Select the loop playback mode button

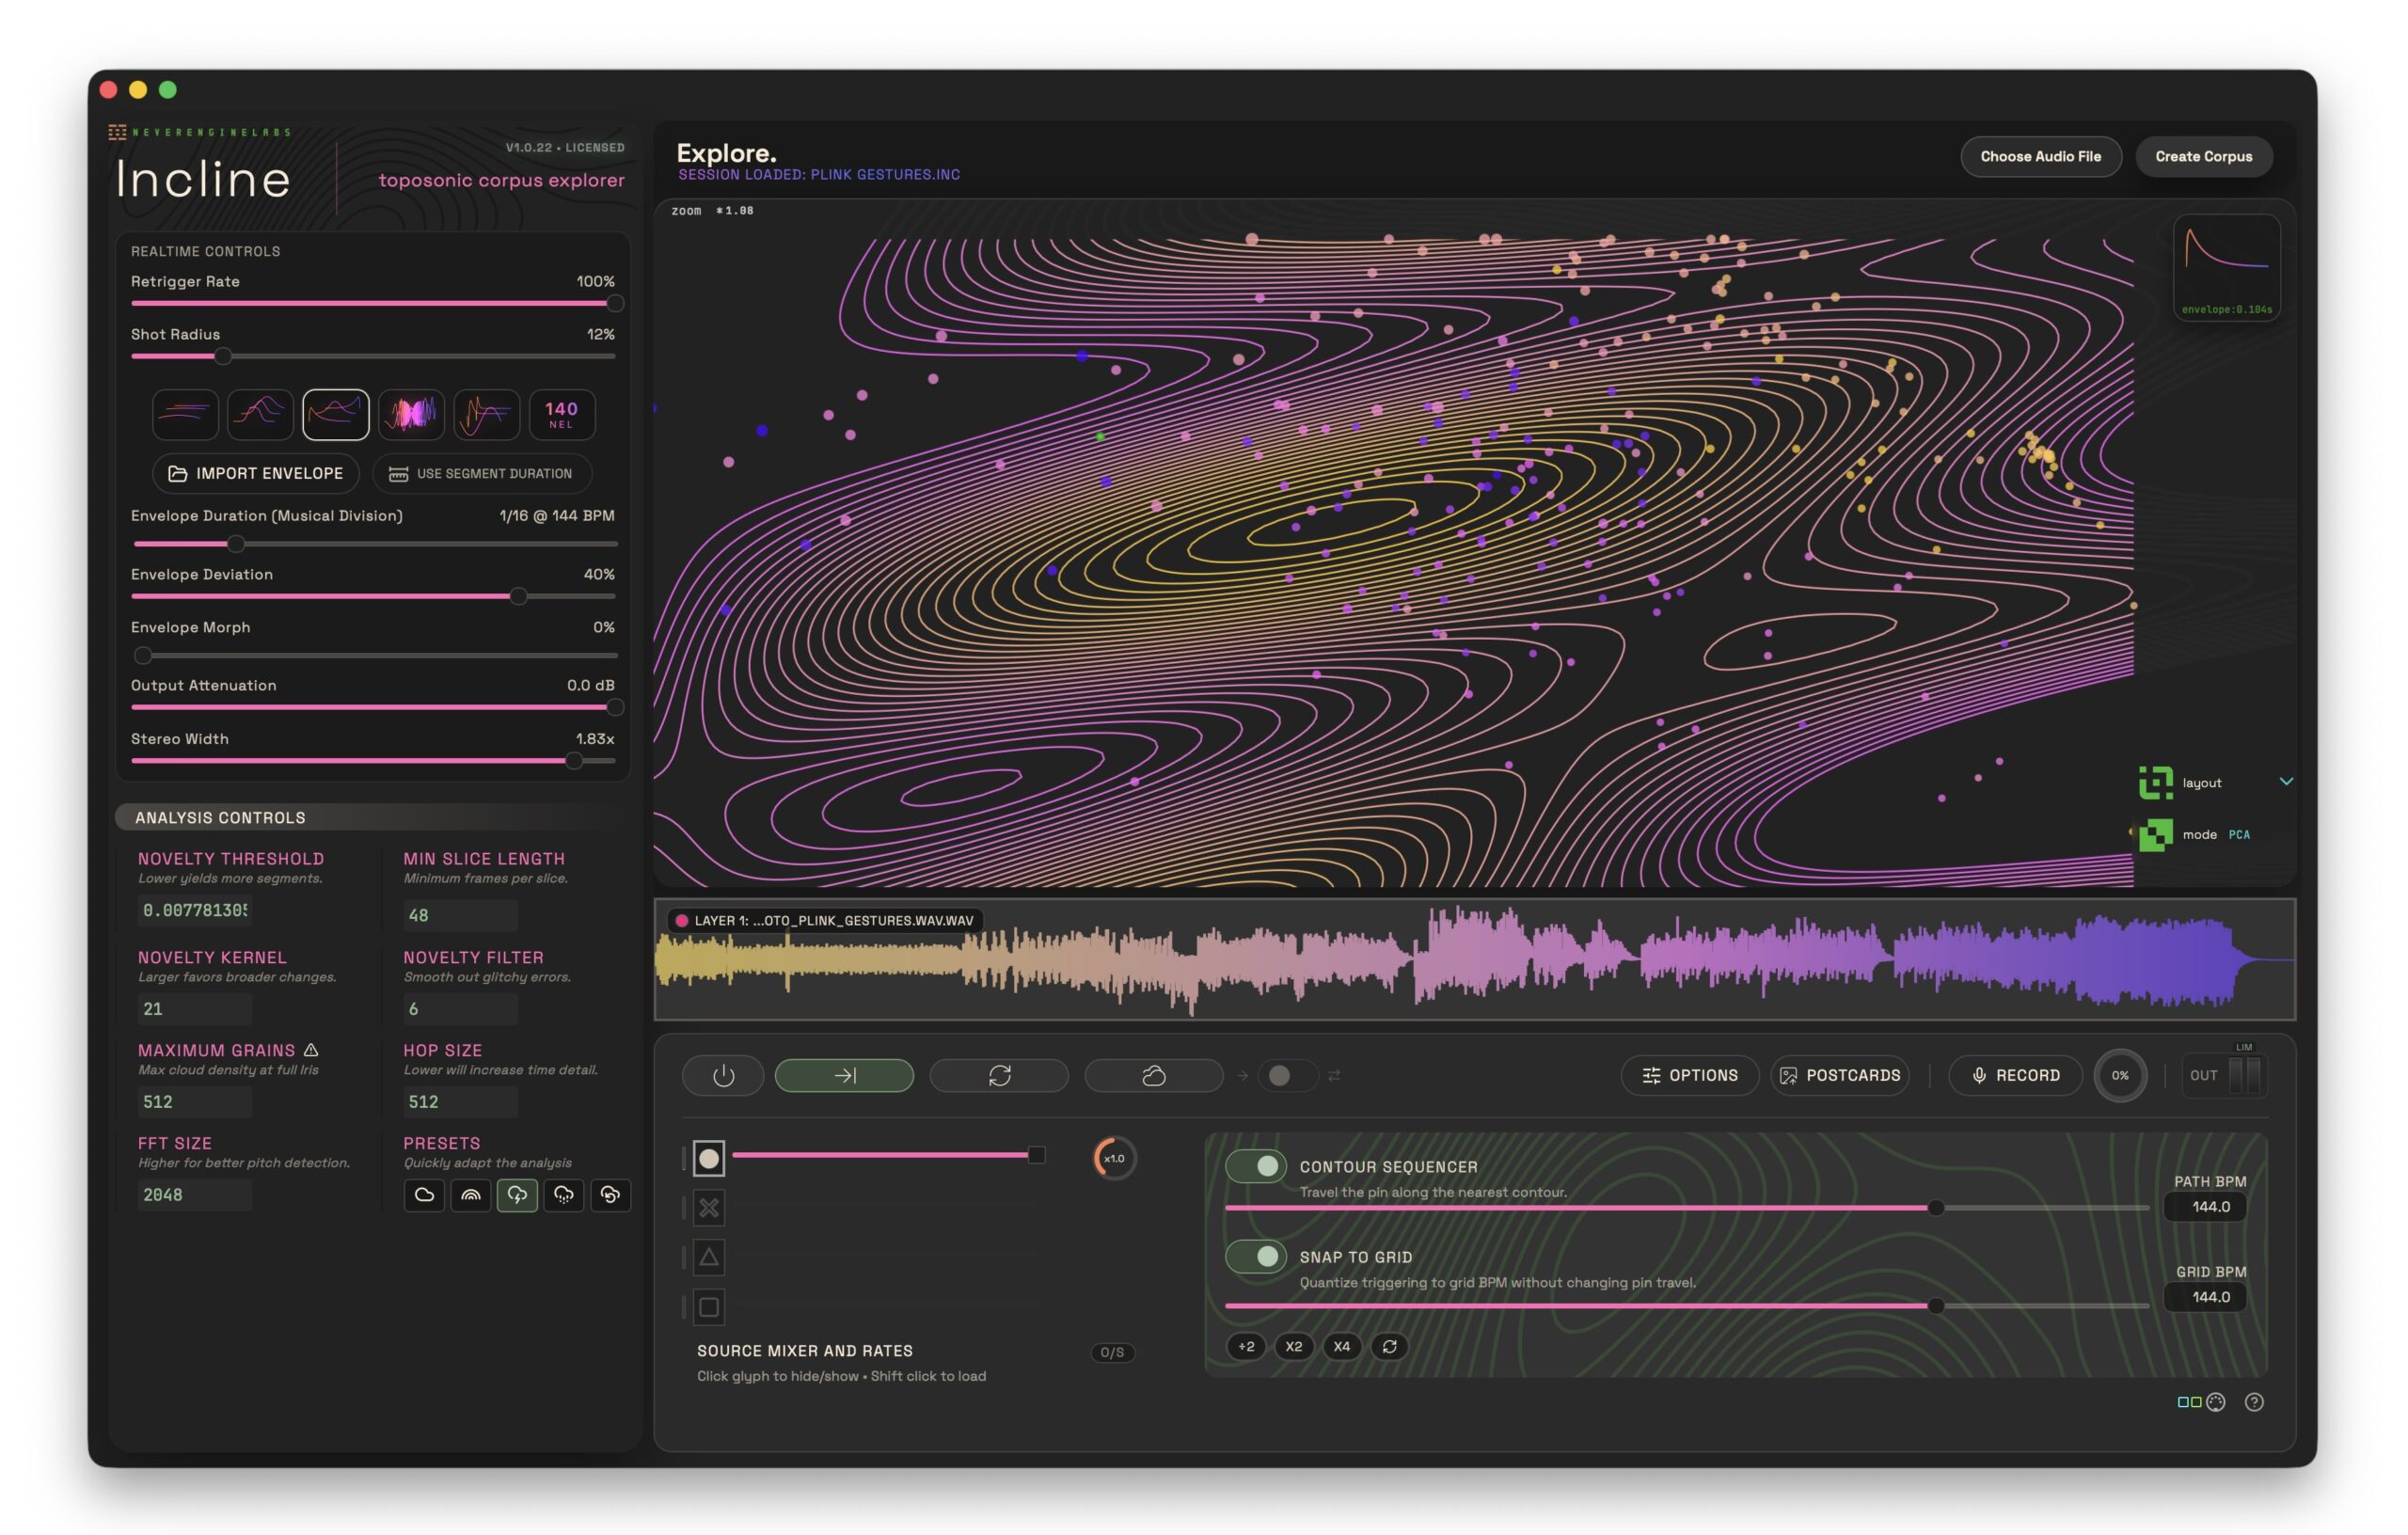[999, 1075]
